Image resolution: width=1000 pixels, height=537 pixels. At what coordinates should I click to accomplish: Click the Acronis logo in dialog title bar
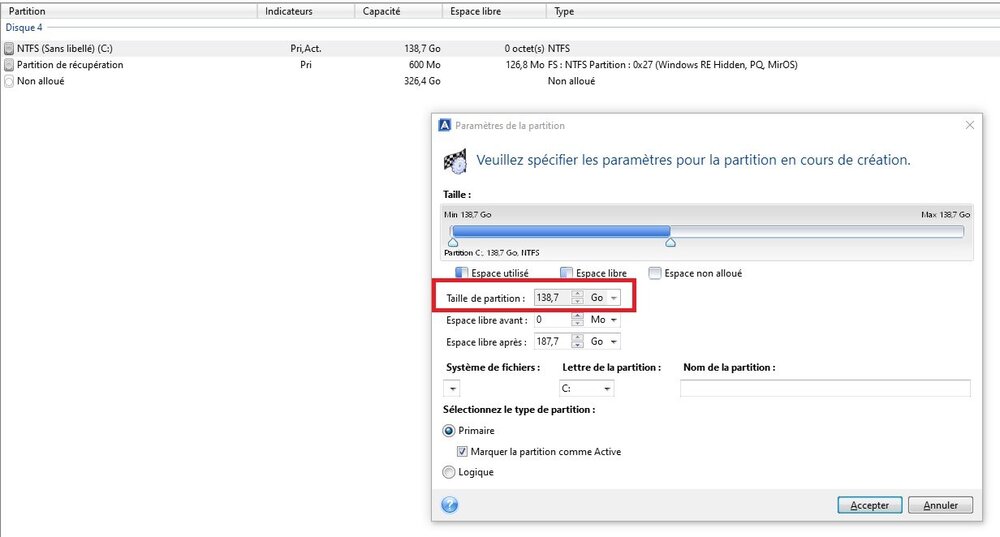point(445,125)
